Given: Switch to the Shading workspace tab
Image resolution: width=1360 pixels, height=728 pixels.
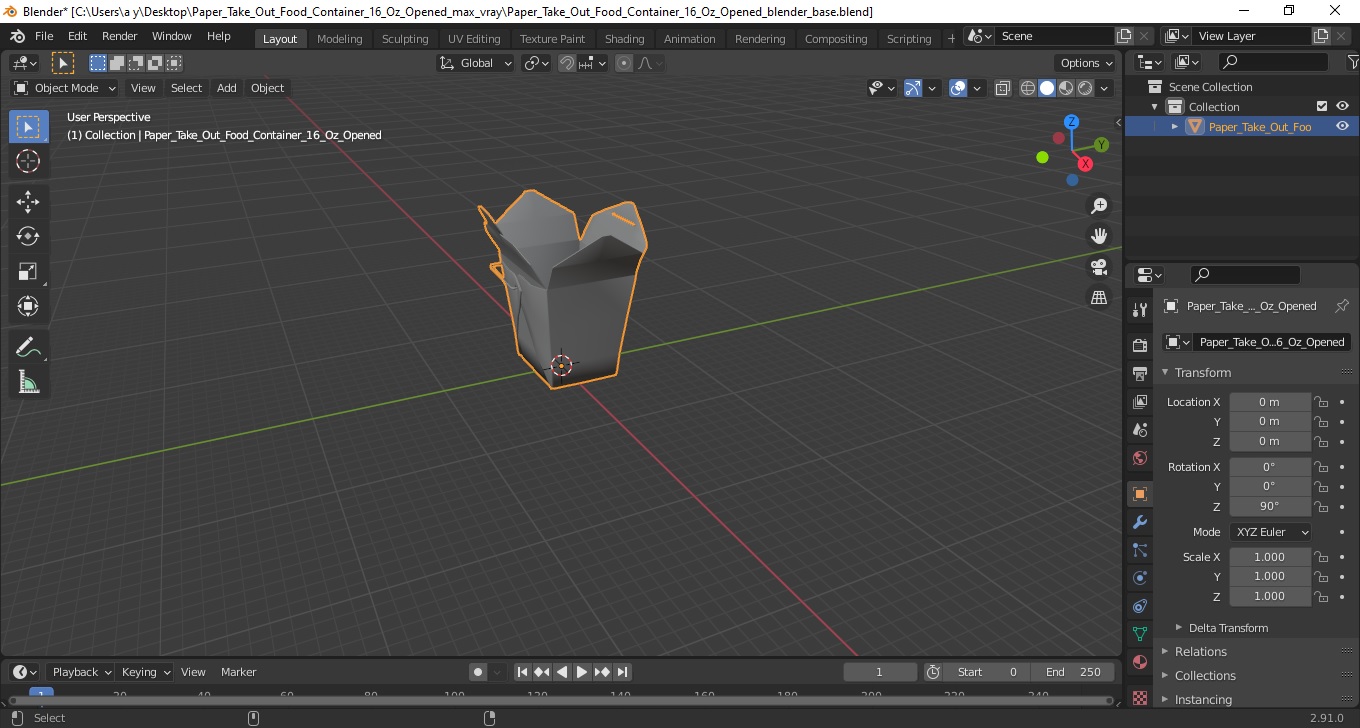Looking at the screenshot, I should click(624, 38).
